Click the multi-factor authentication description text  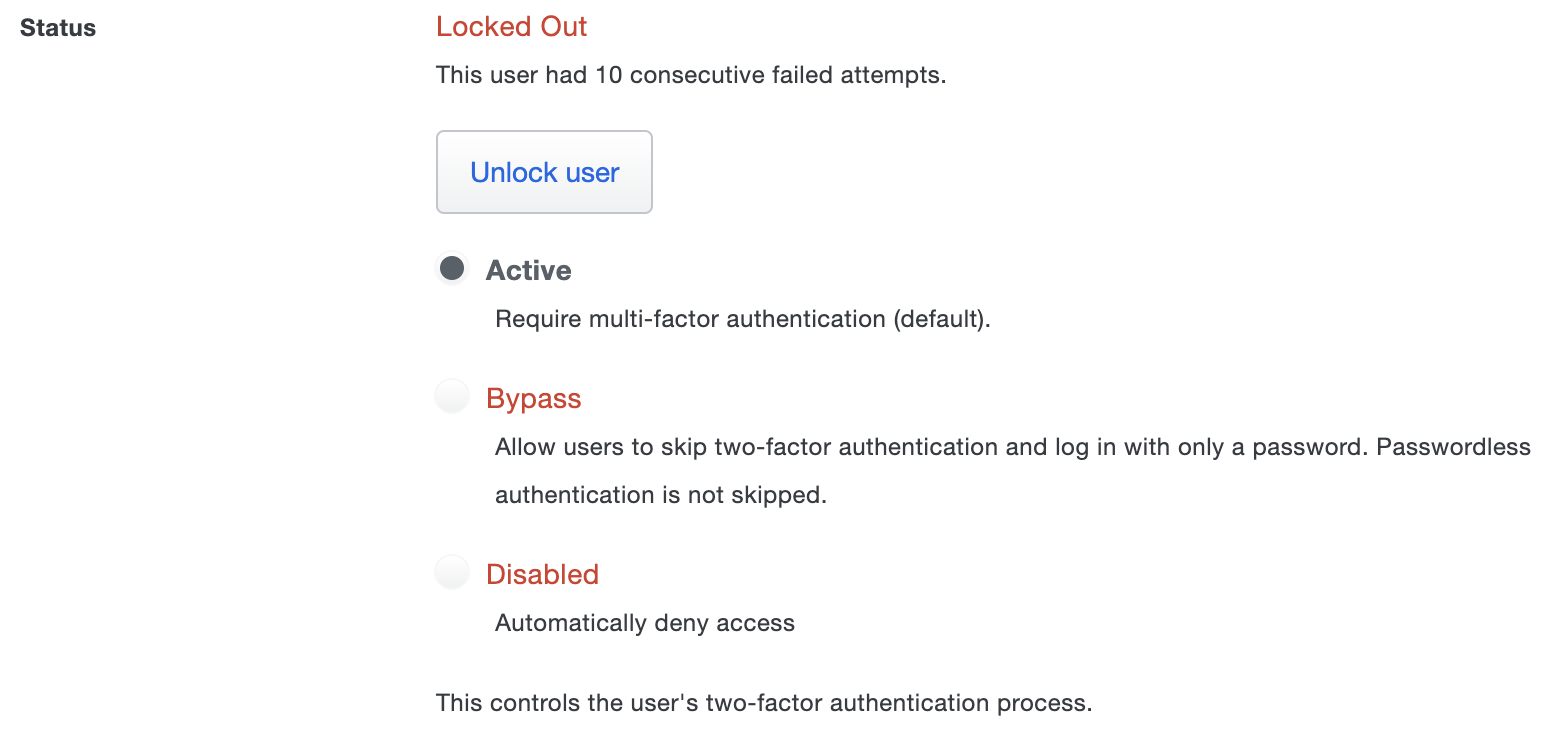click(x=742, y=319)
